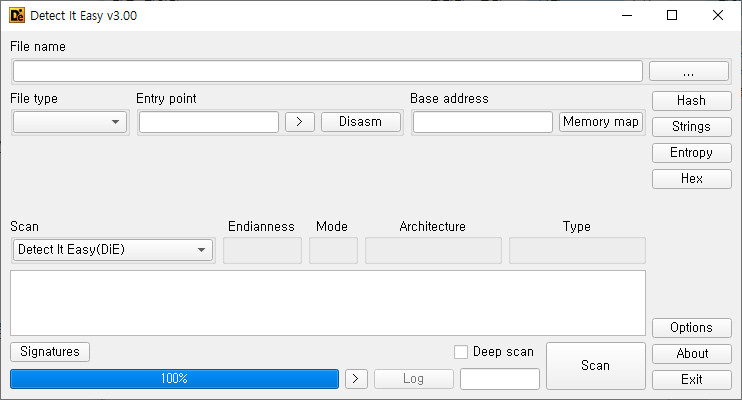The height and width of the screenshot is (400, 742).
Task: Open file browse button with three dots
Action: (x=689, y=71)
